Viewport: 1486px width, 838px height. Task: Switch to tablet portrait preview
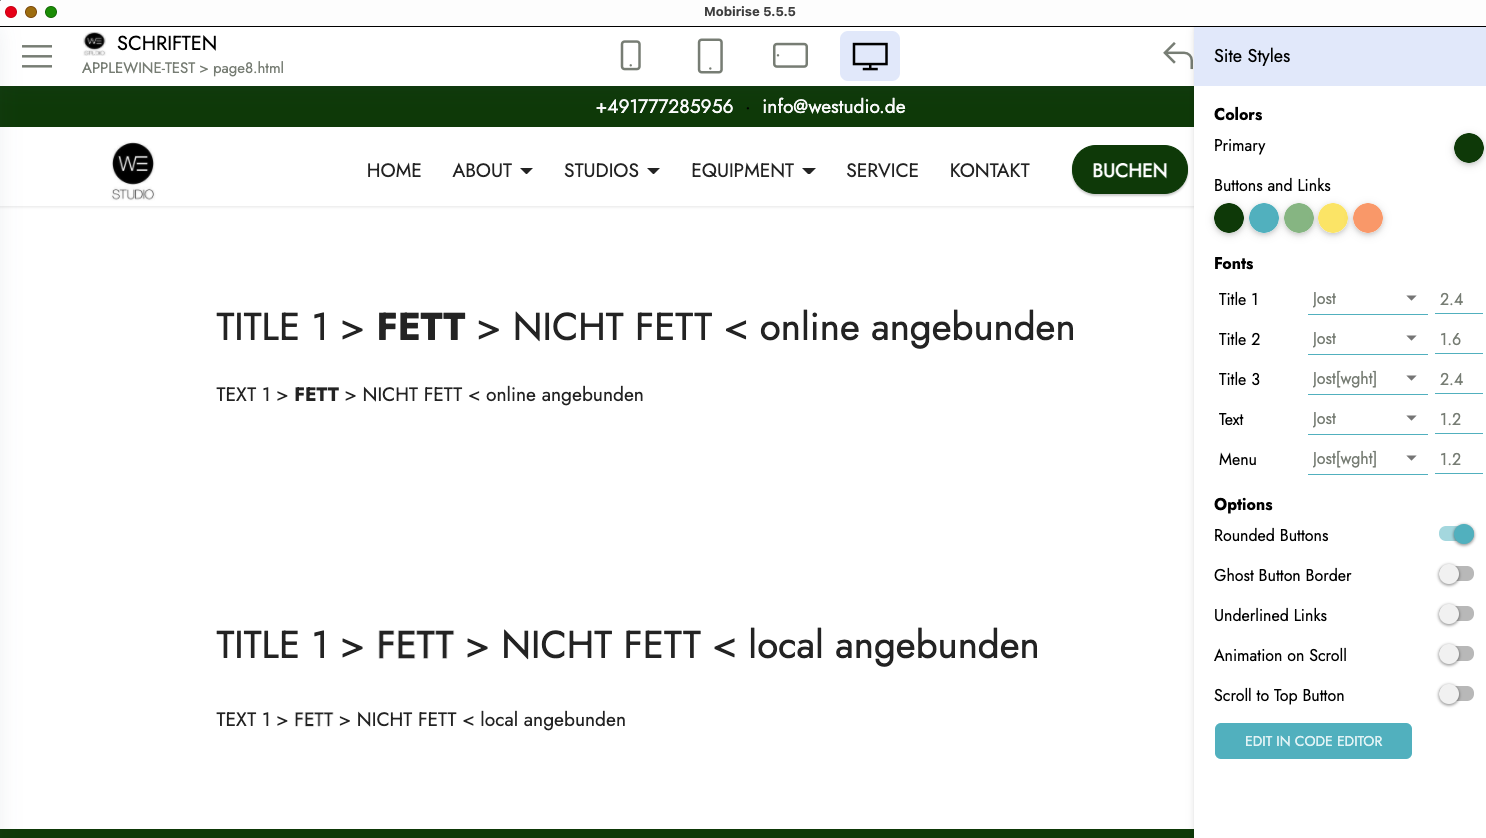coord(710,56)
